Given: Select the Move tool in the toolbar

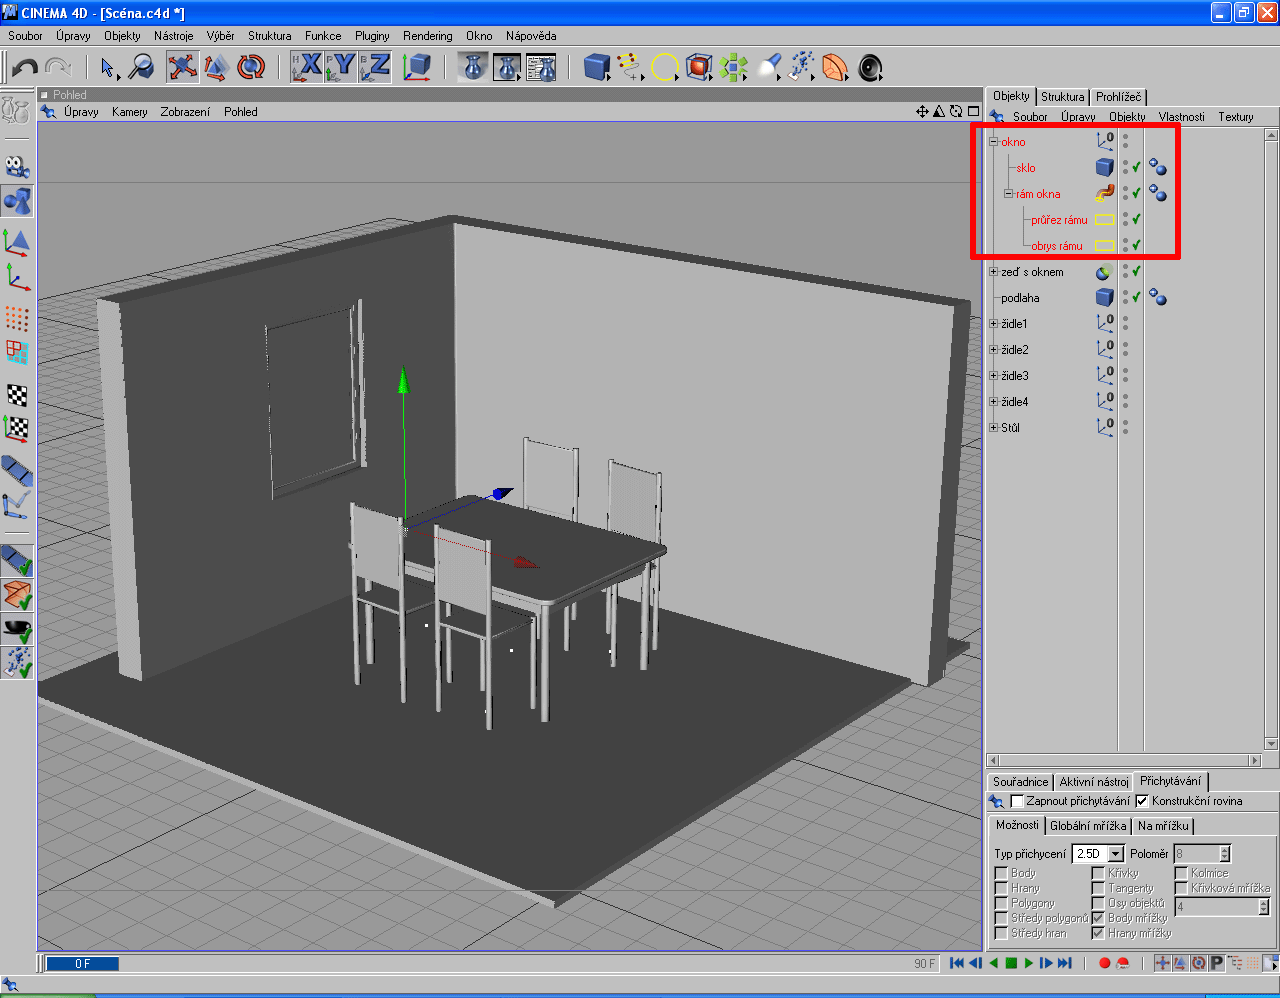Looking at the screenshot, I should tap(181, 67).
